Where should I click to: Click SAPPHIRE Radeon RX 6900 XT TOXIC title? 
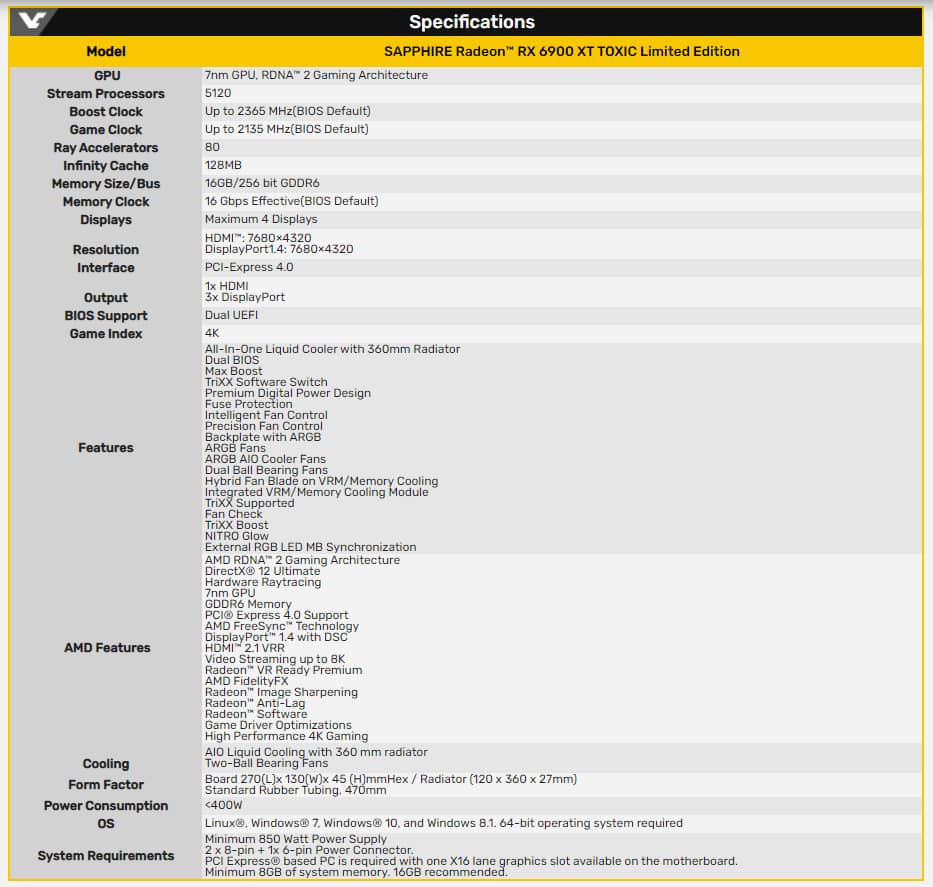[x=562, y=52]
